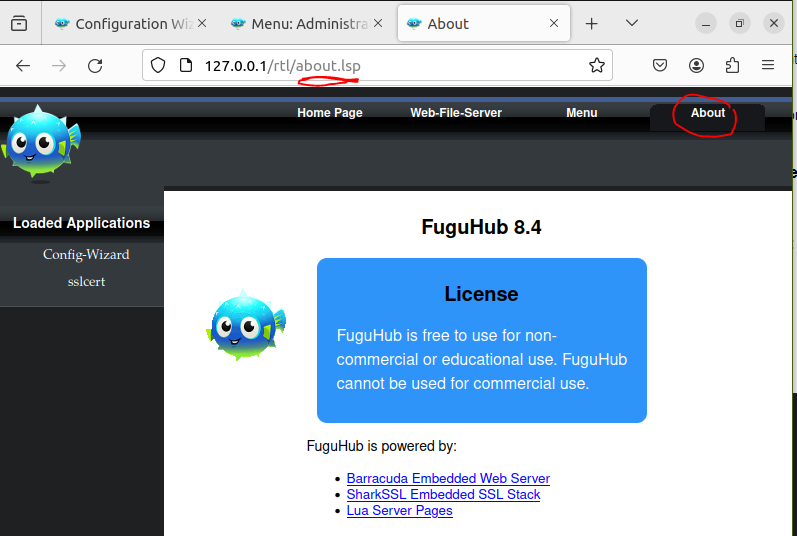Minimize the browser window
Image resolution: width=797 pixels, height=536 pixels.
pos(706,23)
